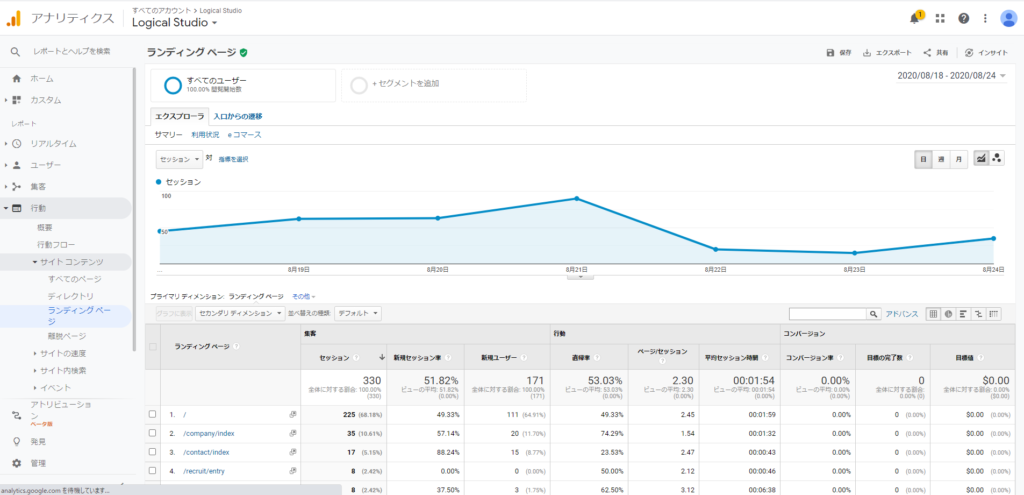Click the green verified shield icon
The height and width of the screenshot is (495, 1024).
click(244, 53)
